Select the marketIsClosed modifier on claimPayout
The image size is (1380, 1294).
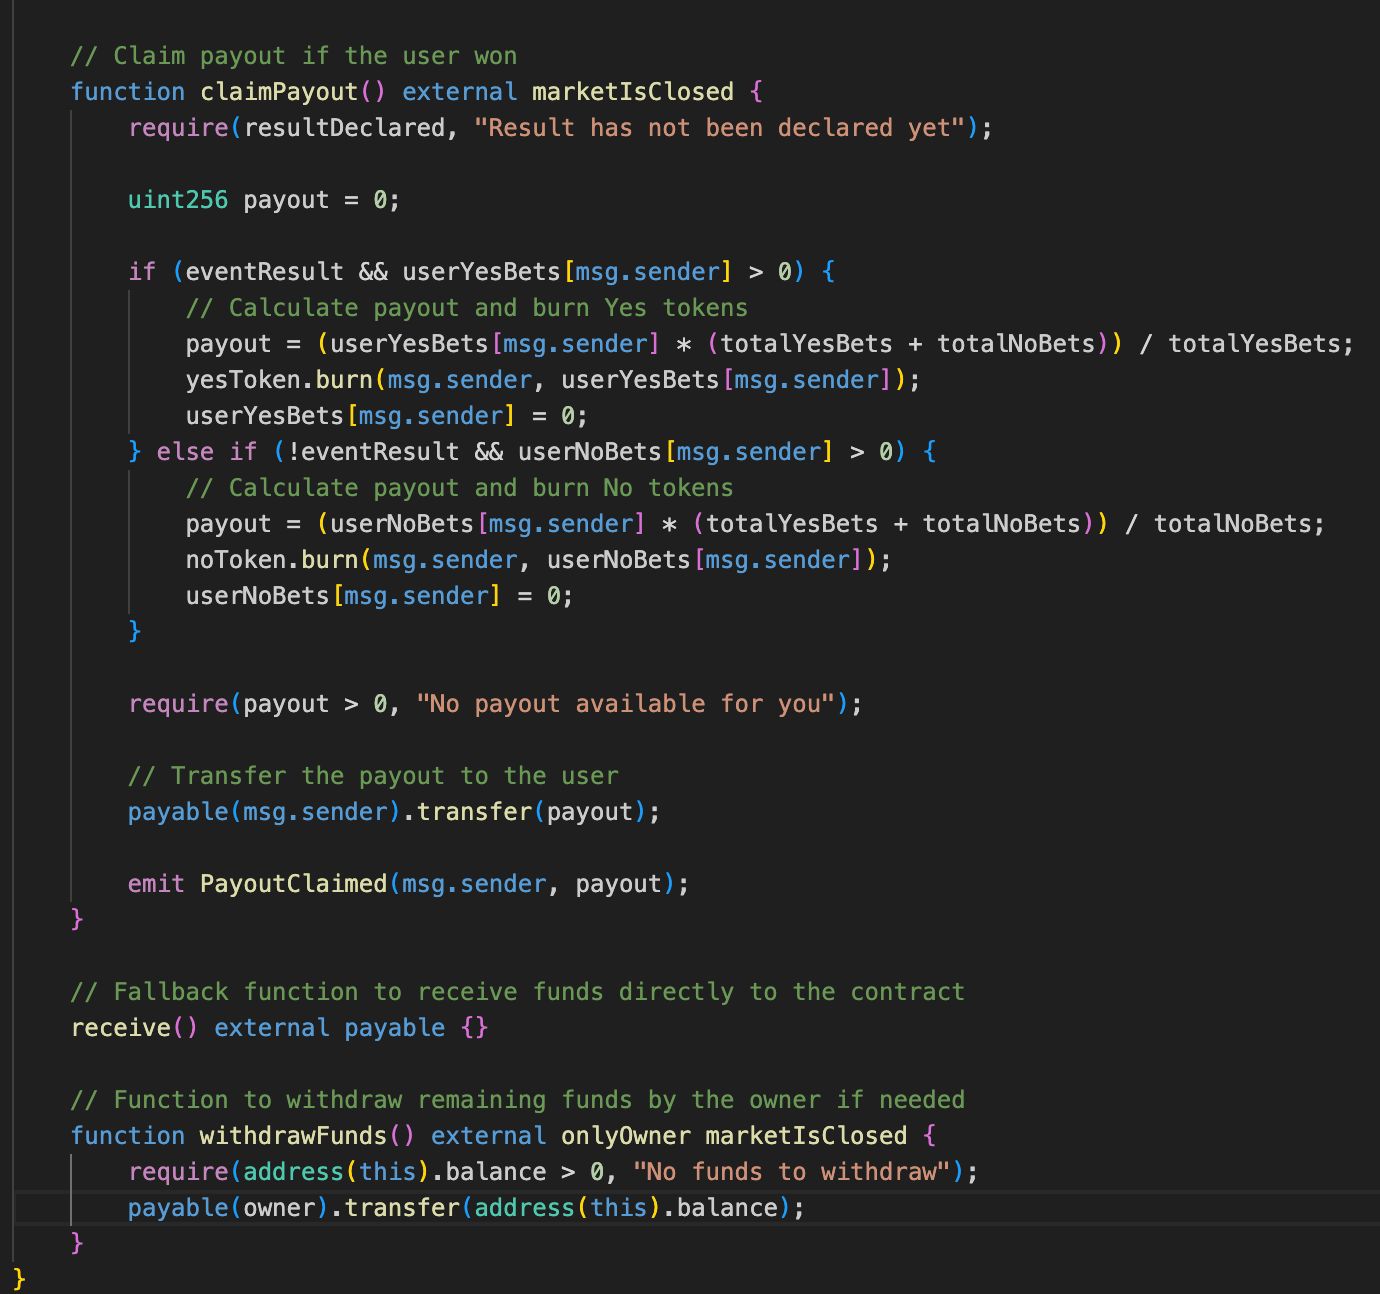pyautogui.click(x=633, y=92)
